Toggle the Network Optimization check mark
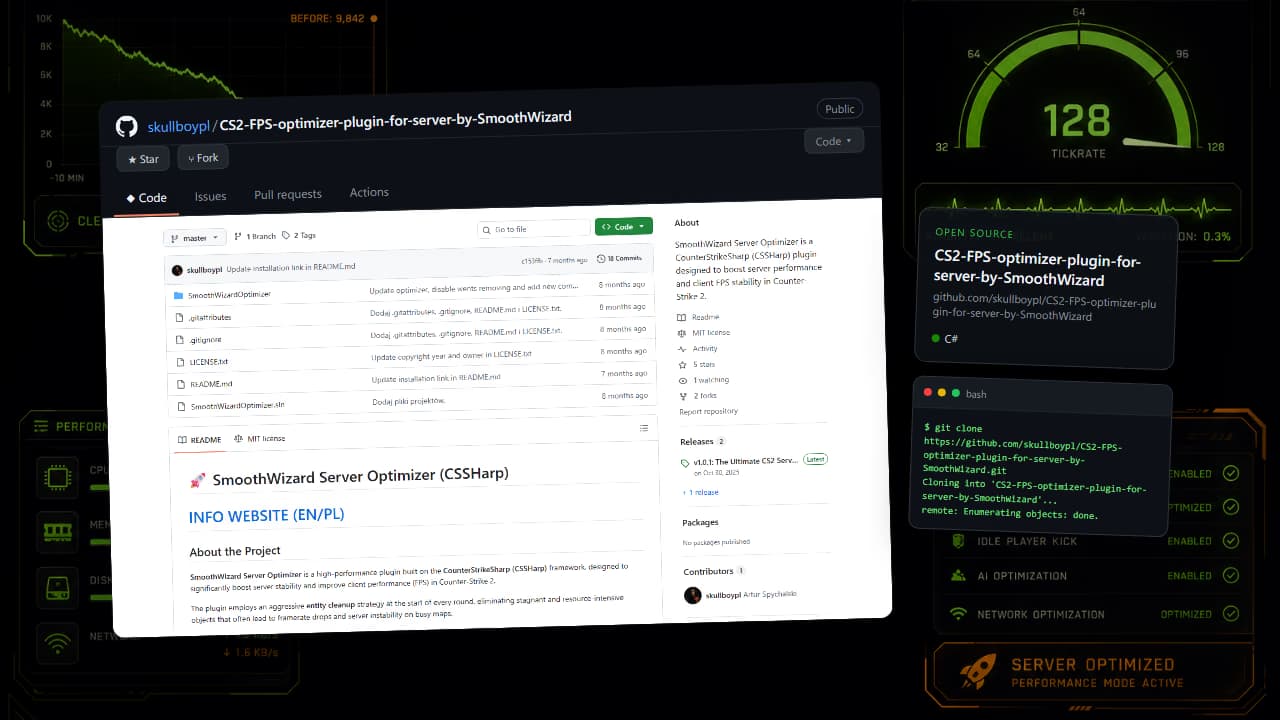 pos(1230,614)
